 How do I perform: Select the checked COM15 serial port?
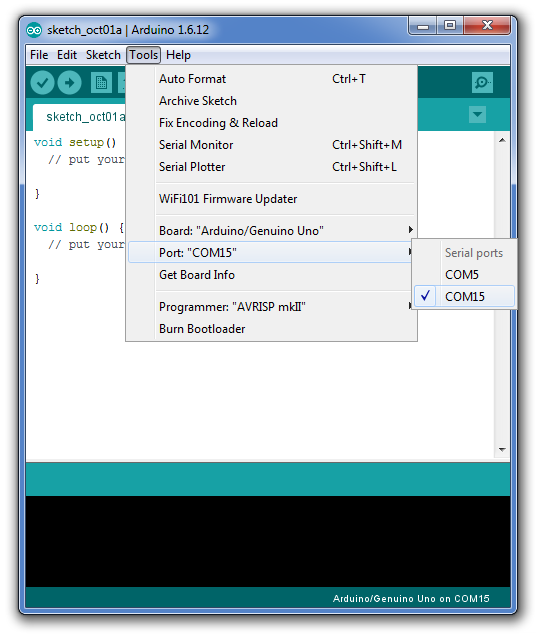pos(465,296)
